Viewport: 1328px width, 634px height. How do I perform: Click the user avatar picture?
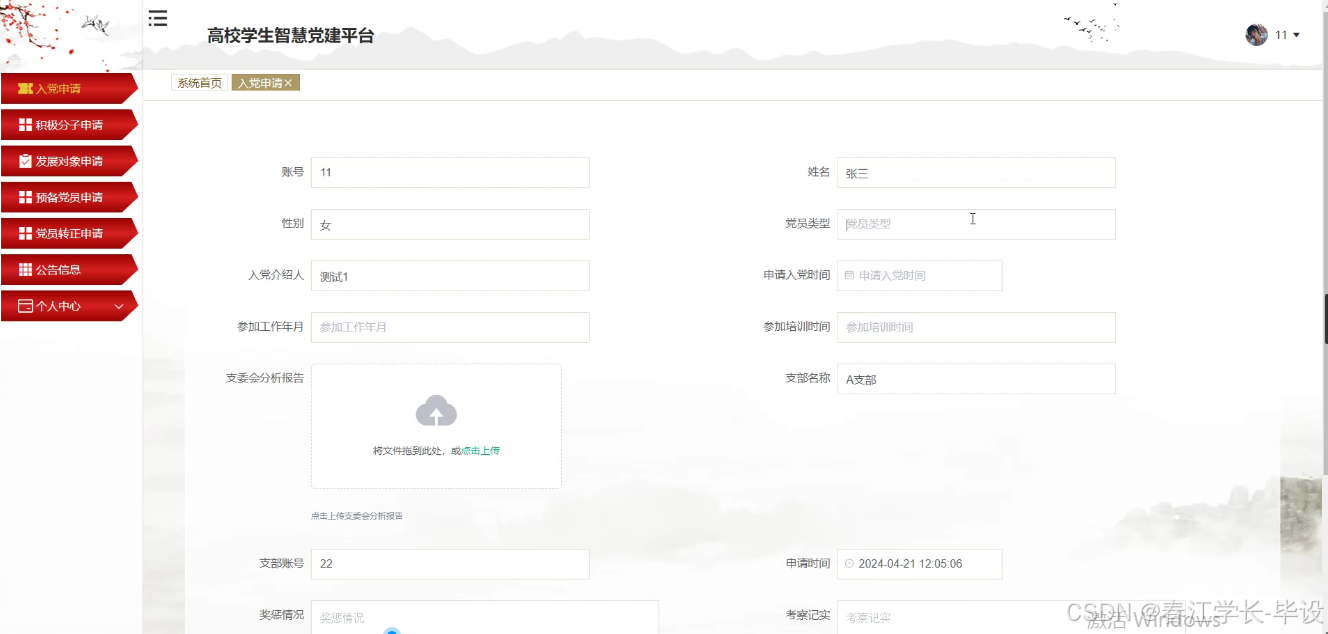coord(1256,35)
